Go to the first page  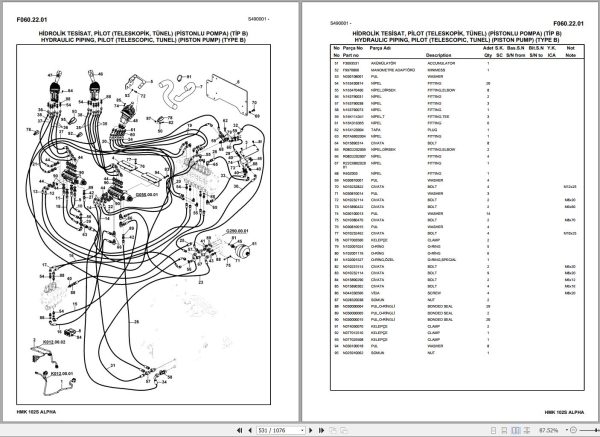click(240, 430)
